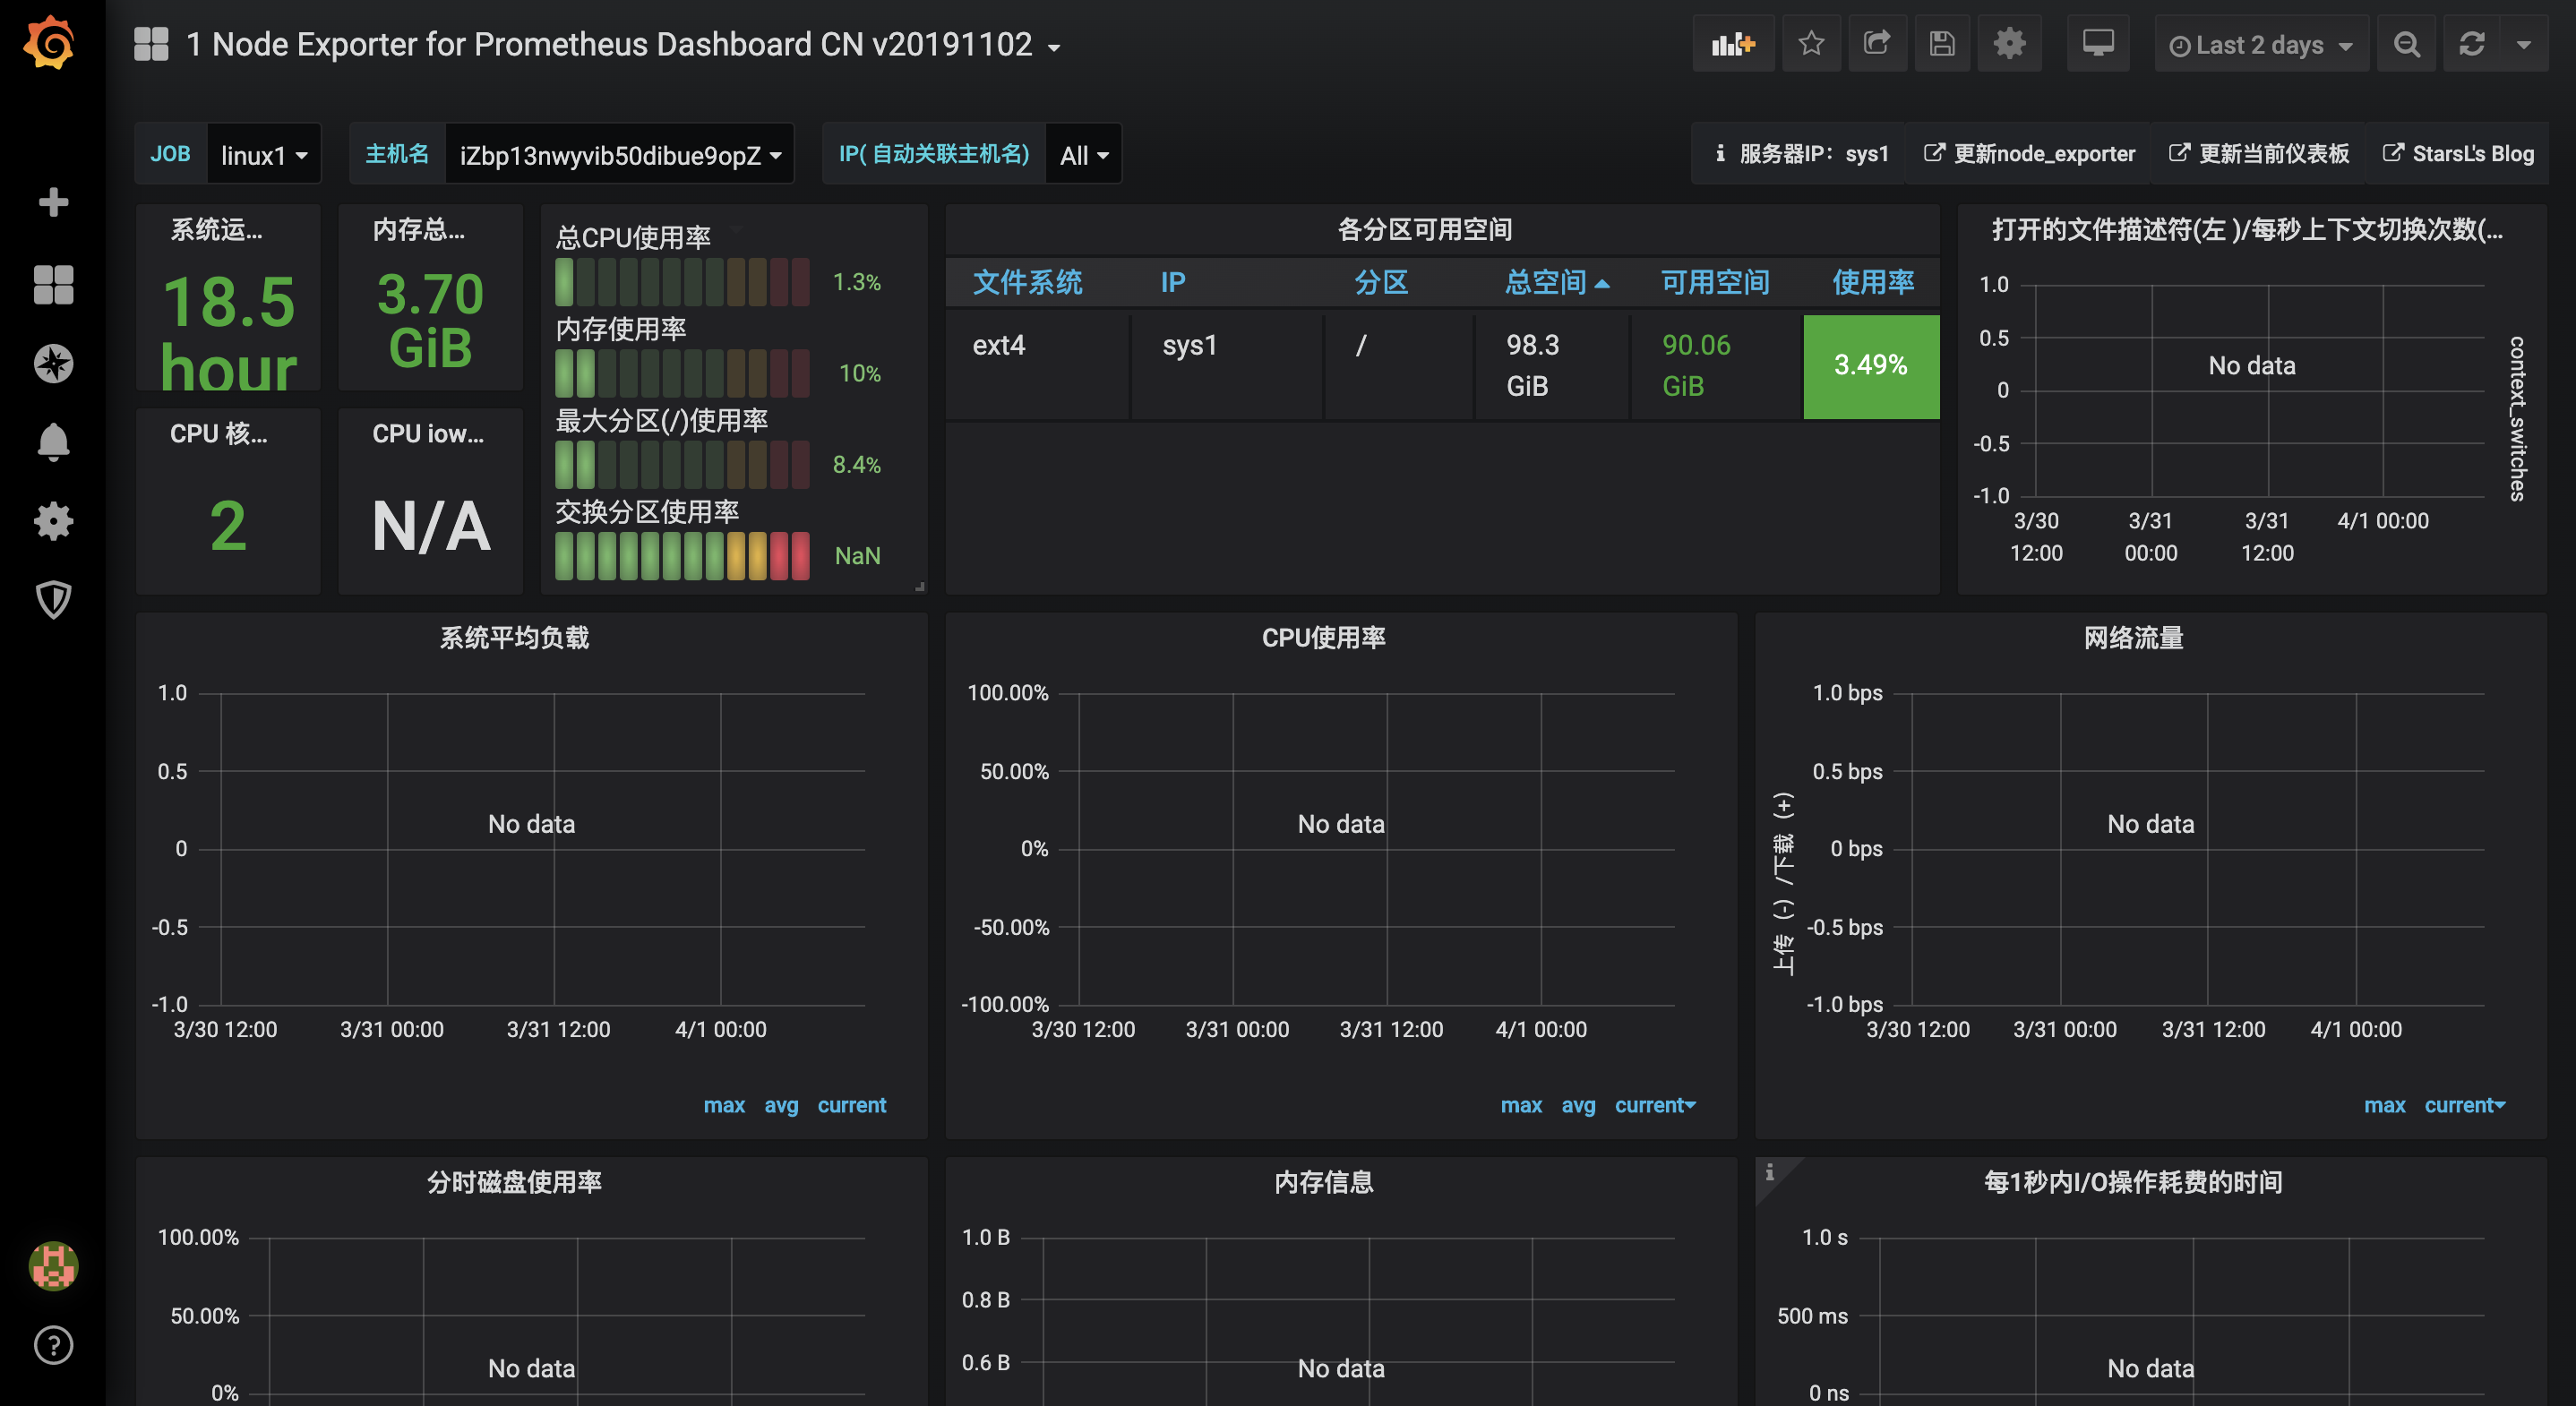Sort table by 使用率 column
This screenshot has width=2576, height=1406.
[x=1873, y=282]
